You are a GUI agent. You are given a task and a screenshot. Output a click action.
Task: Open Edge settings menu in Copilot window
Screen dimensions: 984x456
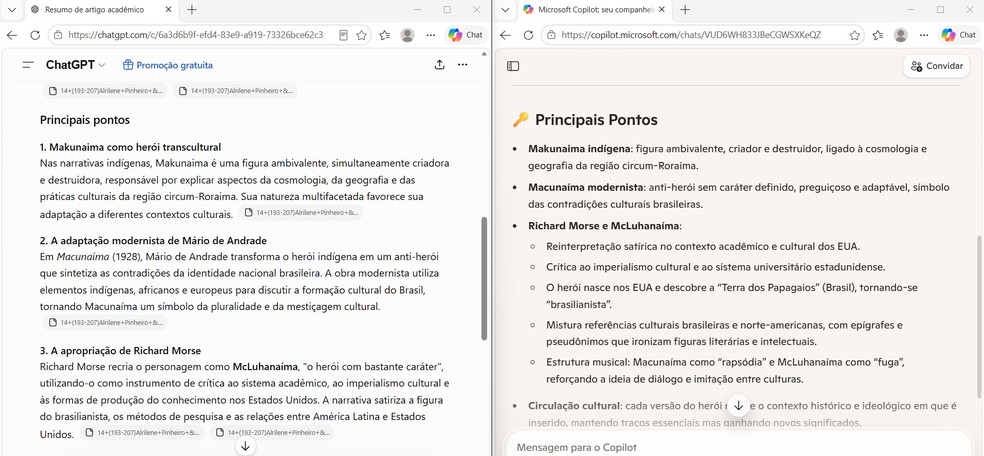924,35
